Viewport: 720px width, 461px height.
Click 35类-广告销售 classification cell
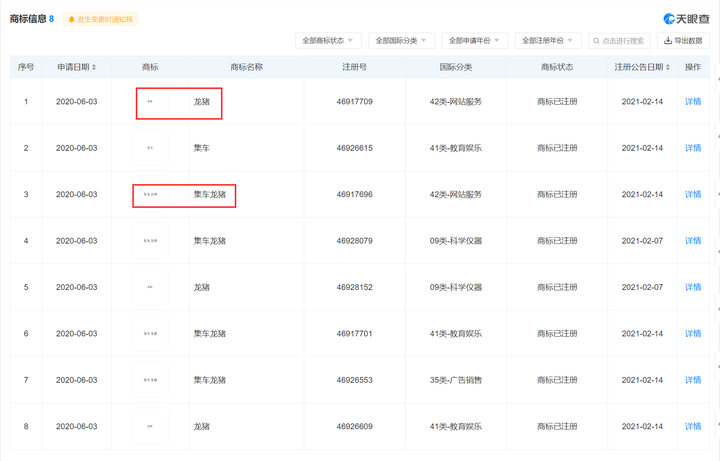pos(456,380)
